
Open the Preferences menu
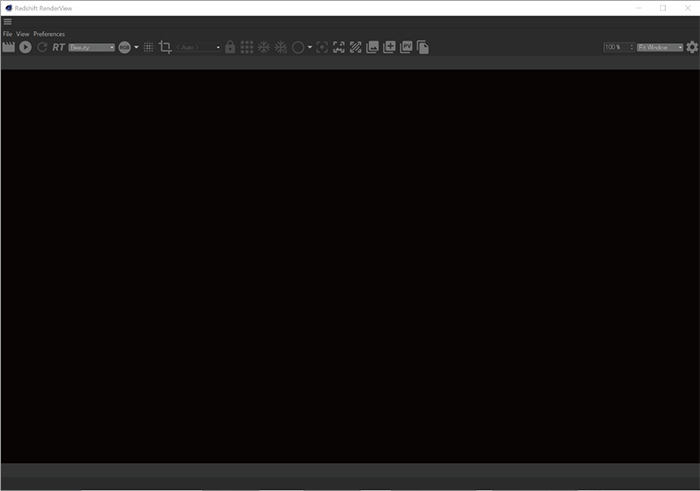coord(49,34)
